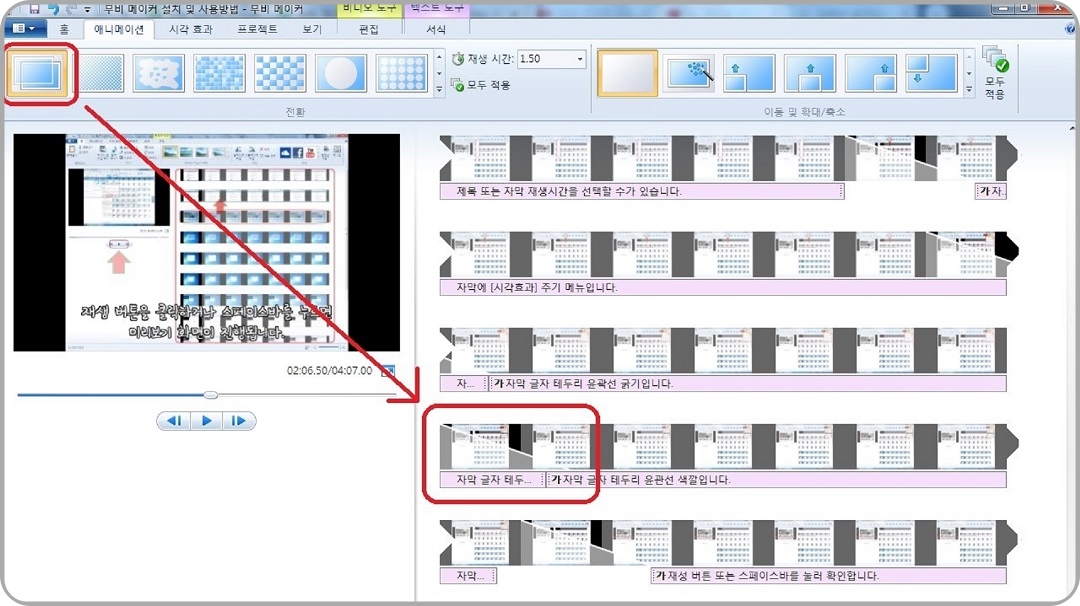Switch to the 보기 tab
The width and height of the screenshot is (1080, 606).
(312, 29)
